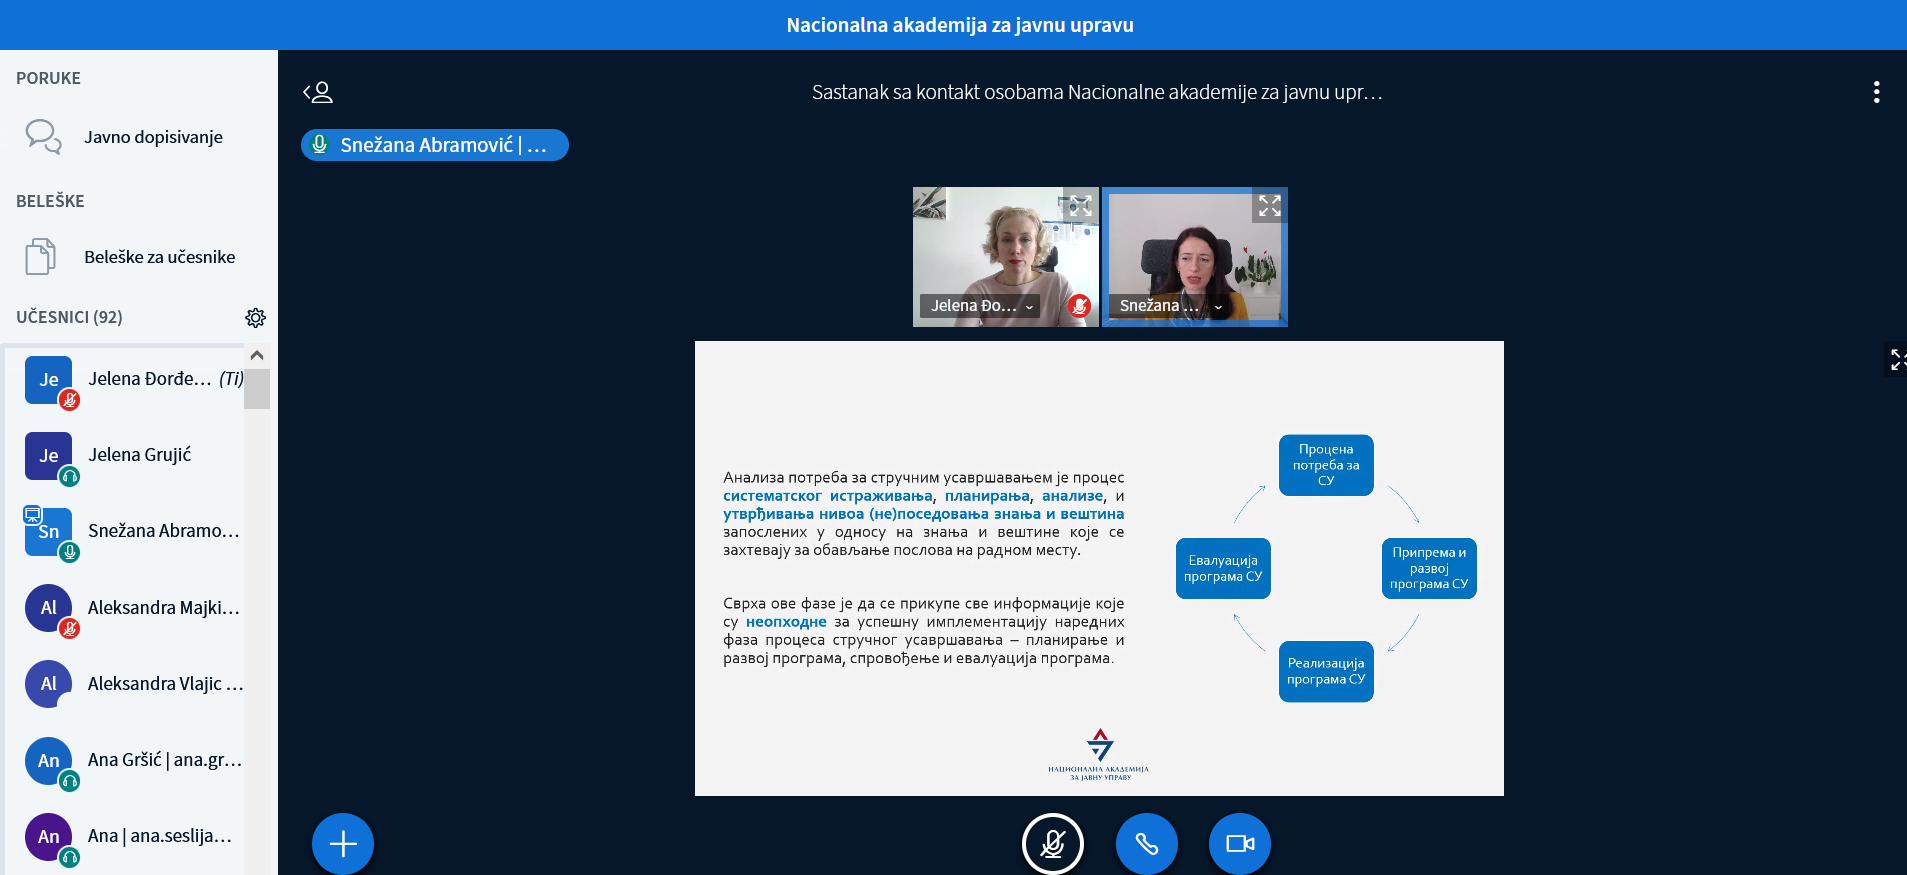Click the Snežana Abramović talking indicator
The image size is (1907, 875).
[434, 145]
